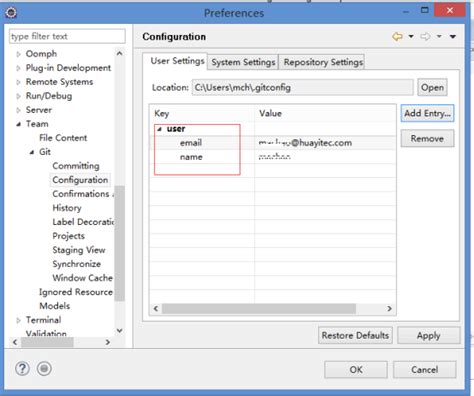Click the tree vertical scrollbar thumb
Viewport: 474px width, 396px height.
(x=120, y=243)
